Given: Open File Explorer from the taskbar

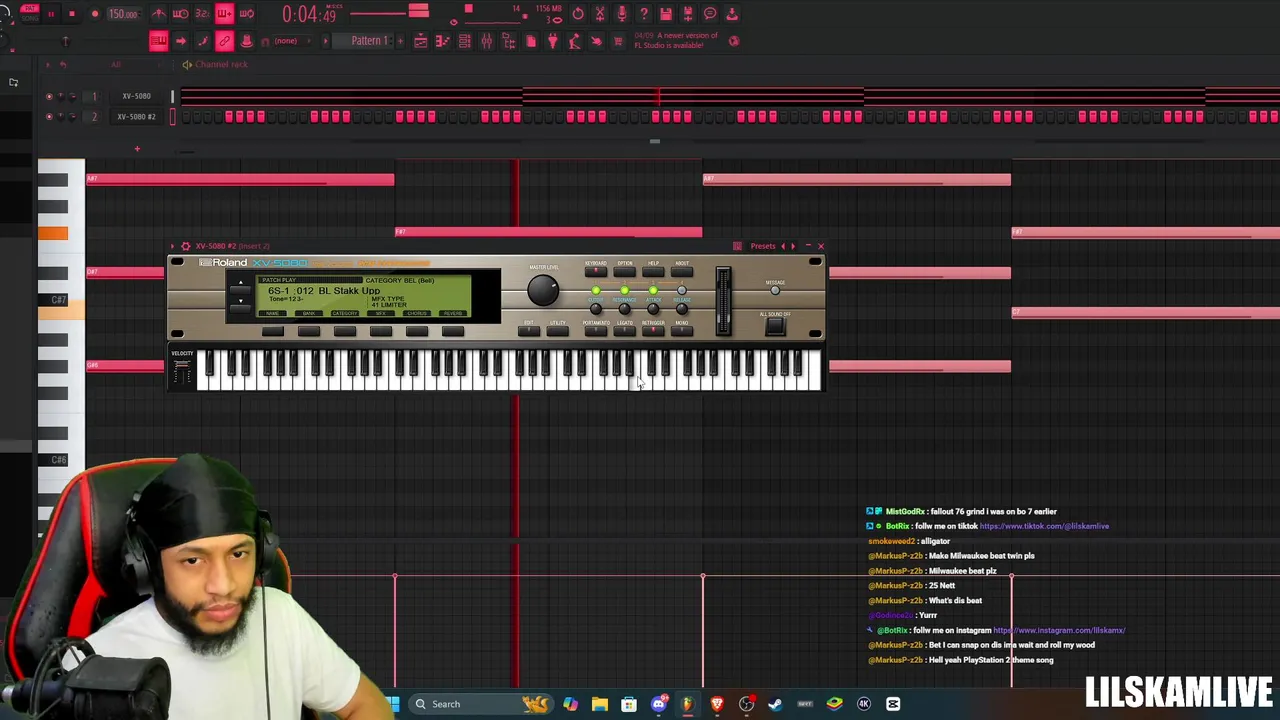Looking at the screenshot, I should [600, 704].
